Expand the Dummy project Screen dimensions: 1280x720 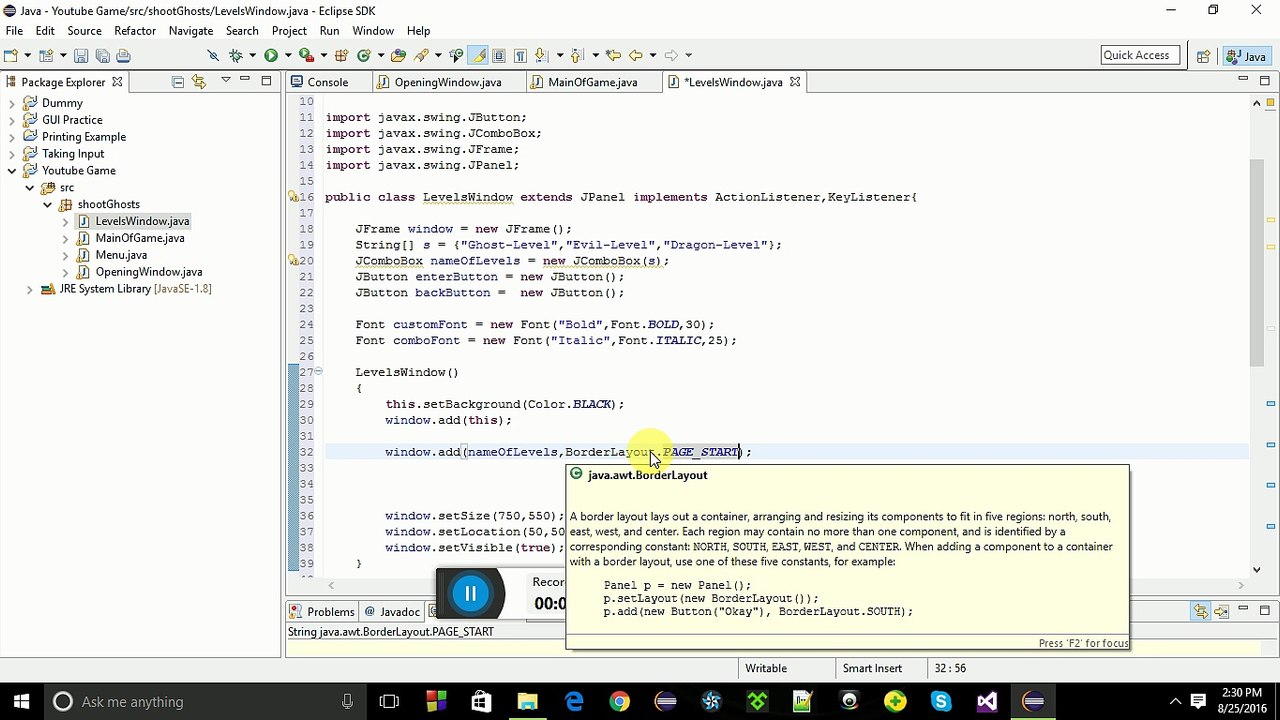coord(12,103)
